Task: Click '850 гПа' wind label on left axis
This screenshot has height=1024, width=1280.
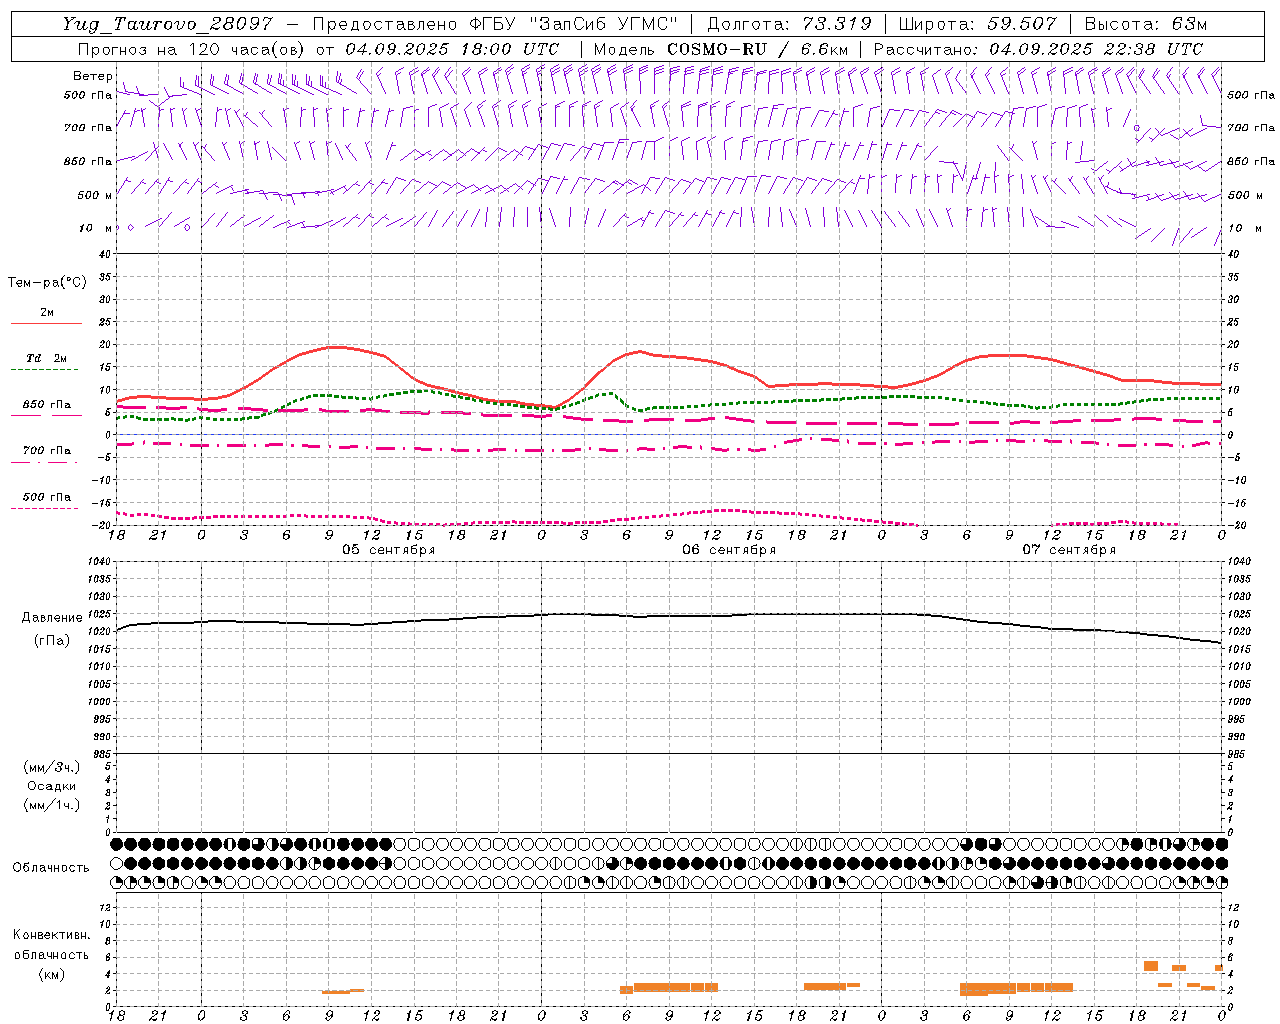Action: click(x=88, y=161)
